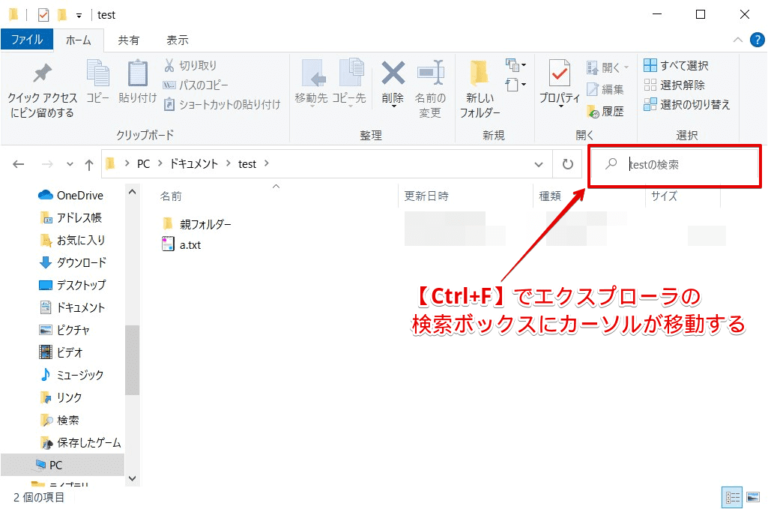Image resolution: width=768 pixels, height=509 pixels.
Task: Go up one folder level arrow
Action: pos(89,165)
